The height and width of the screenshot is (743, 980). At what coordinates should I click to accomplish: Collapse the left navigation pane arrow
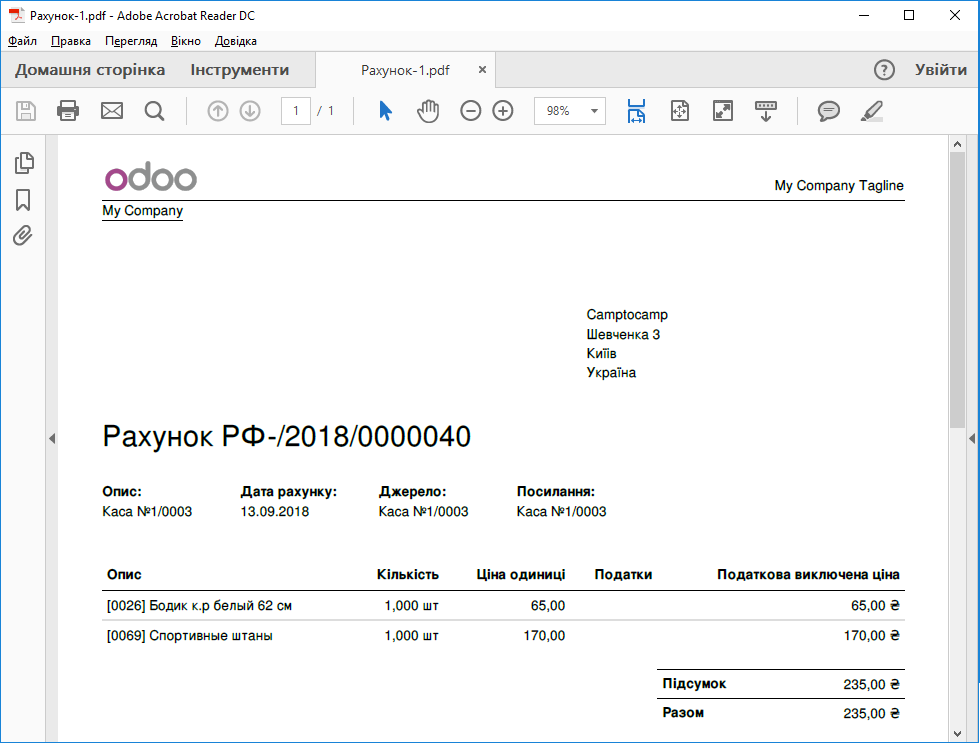pyautogui.click(x=52, y=439)
